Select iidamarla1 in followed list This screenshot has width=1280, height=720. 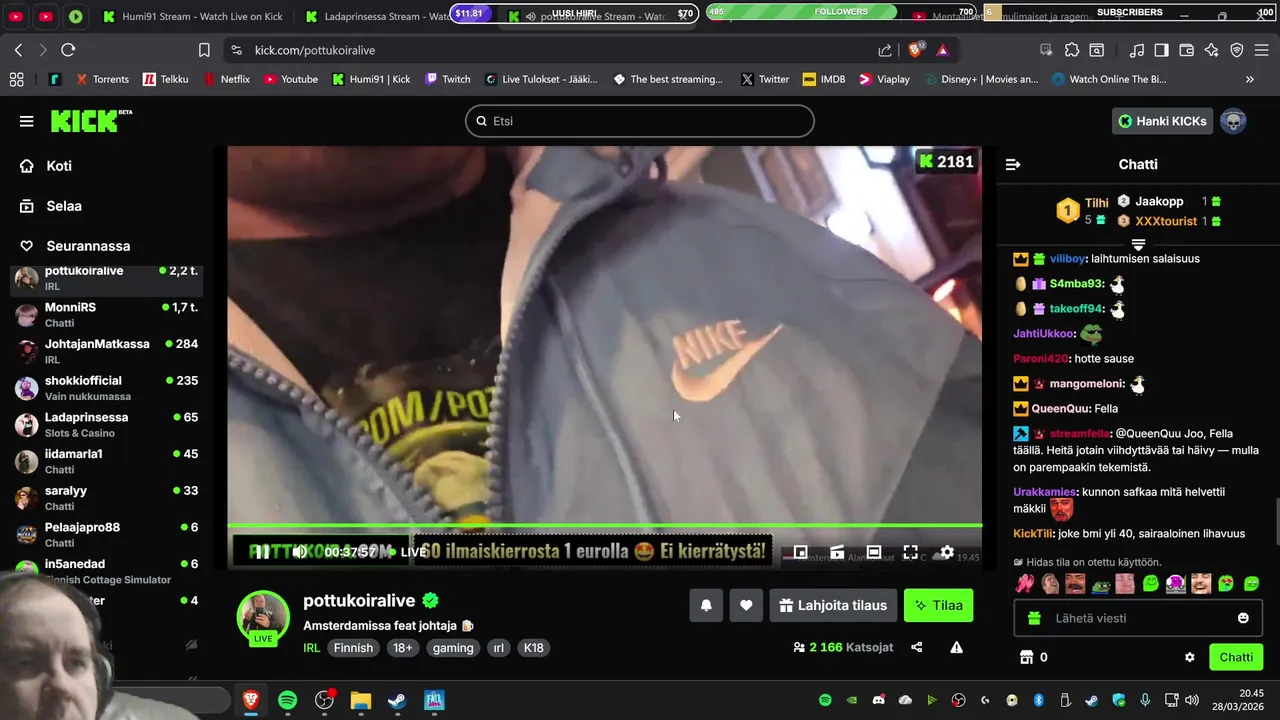(107, 461)
